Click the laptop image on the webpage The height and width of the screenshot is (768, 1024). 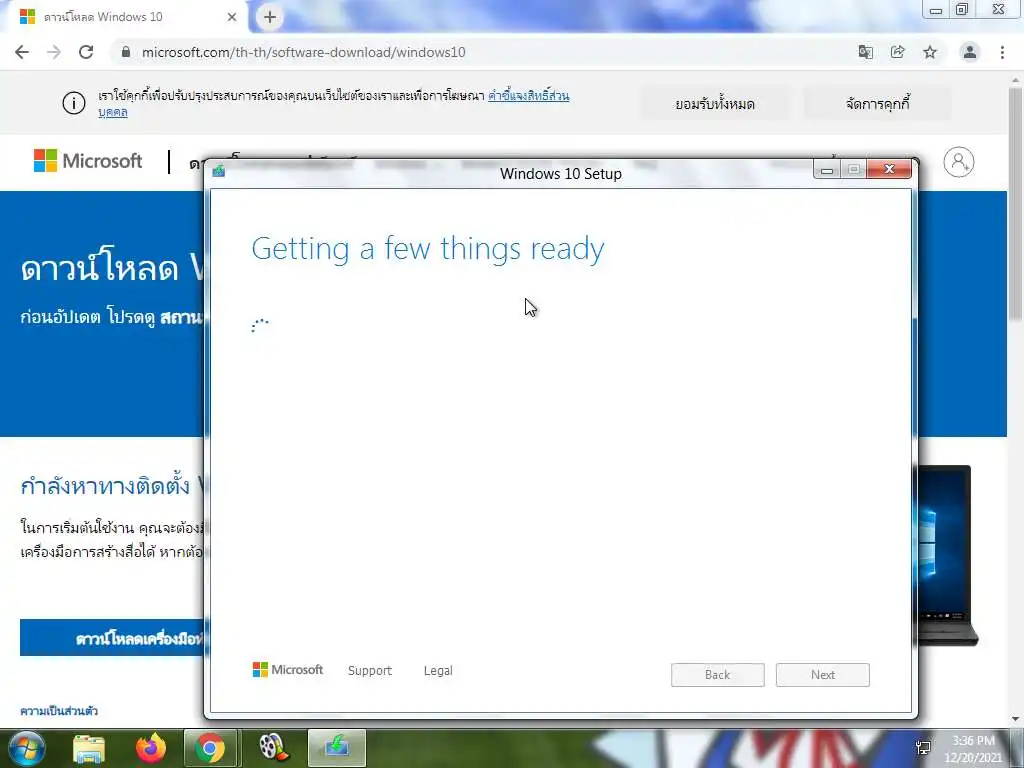click(946, 555)
